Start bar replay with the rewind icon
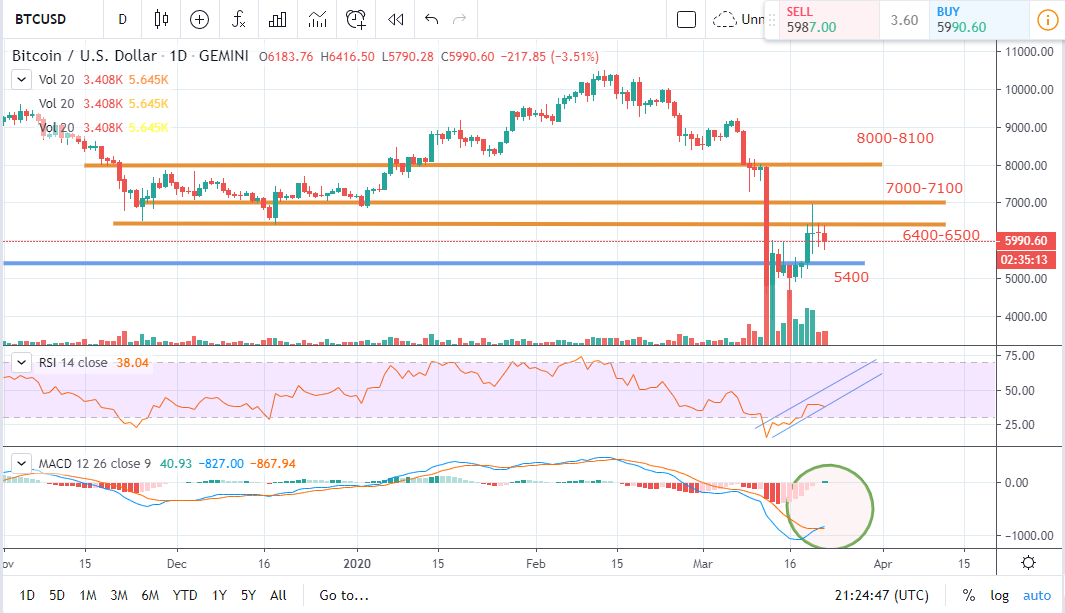This screenshot has width=1065, height=613. pyautogui.click(x=395, y=20)
